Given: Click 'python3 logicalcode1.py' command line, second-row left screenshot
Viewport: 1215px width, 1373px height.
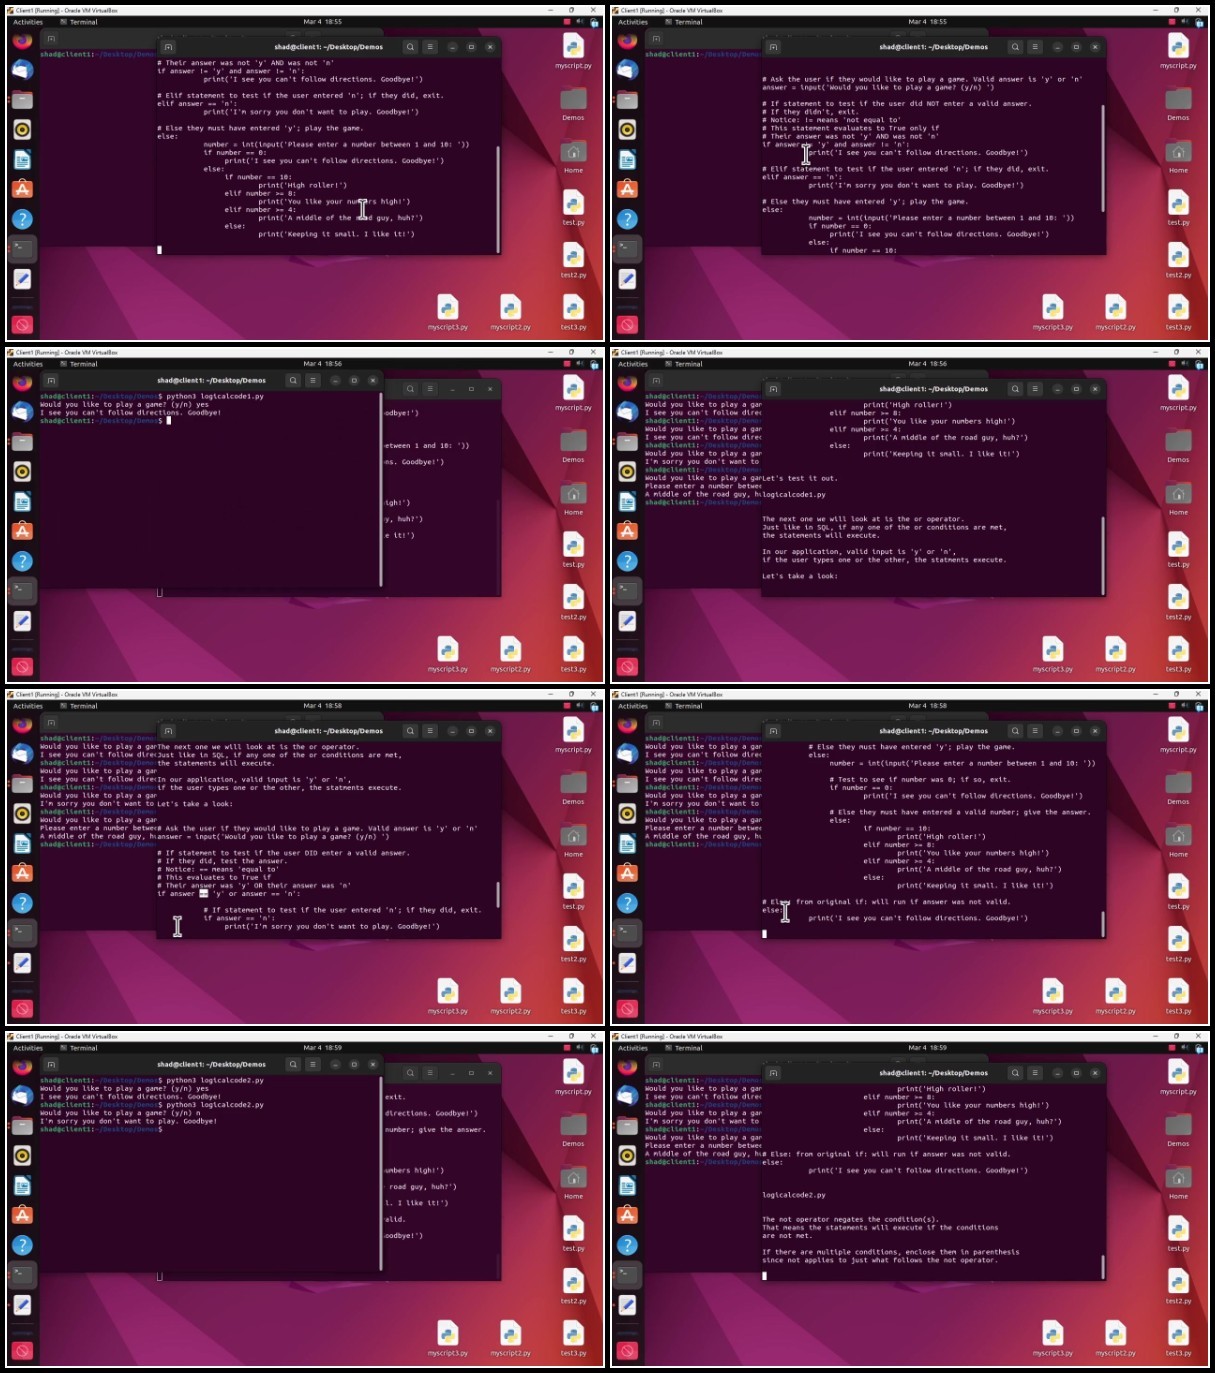Looking at the screenshot, I should click(x=215, y=396).
